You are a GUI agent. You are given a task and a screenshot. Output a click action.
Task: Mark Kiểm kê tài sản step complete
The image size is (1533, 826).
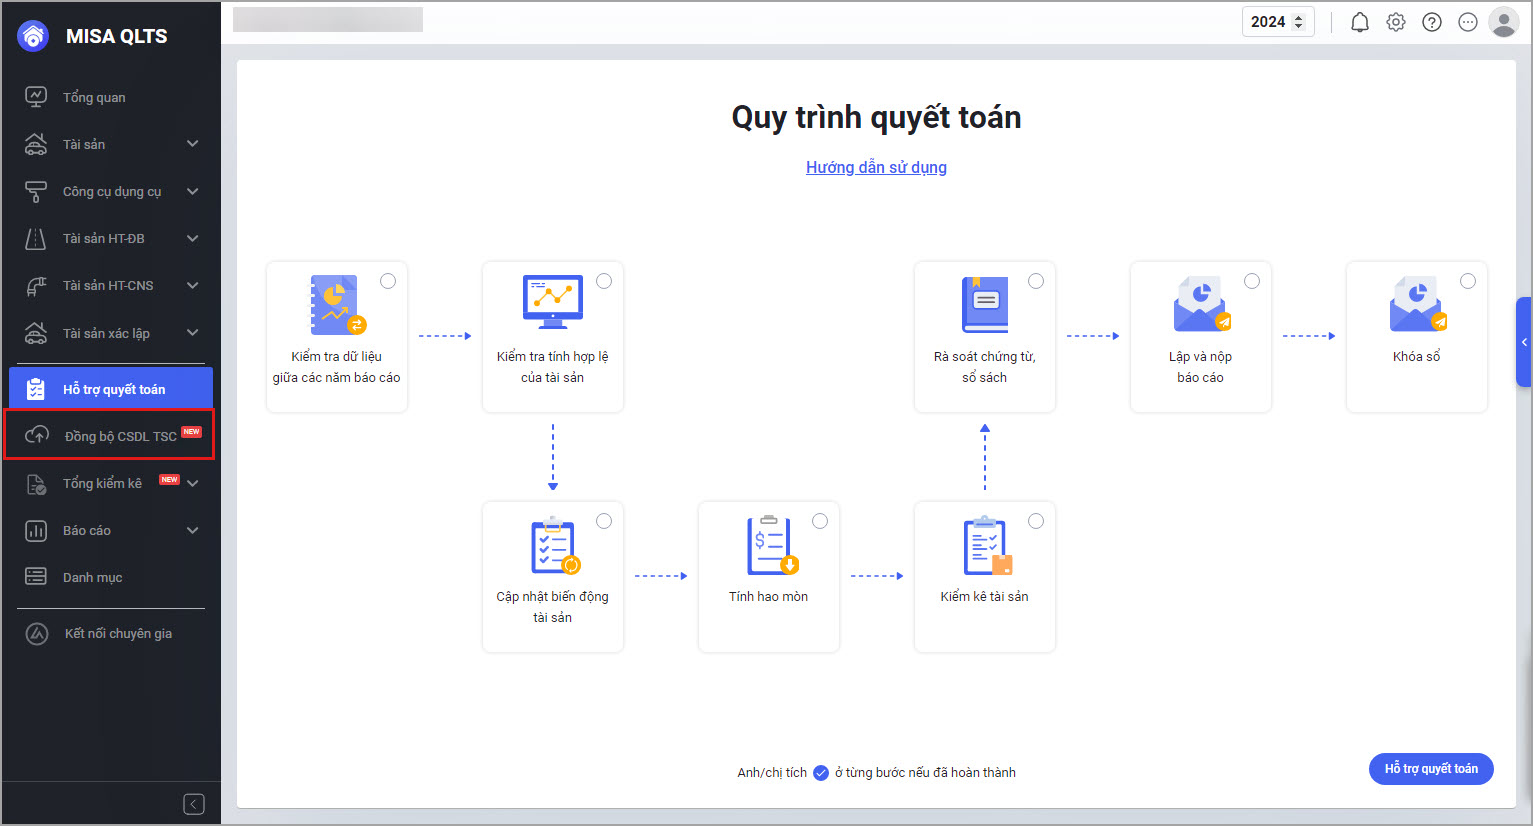pos(1036,521)
